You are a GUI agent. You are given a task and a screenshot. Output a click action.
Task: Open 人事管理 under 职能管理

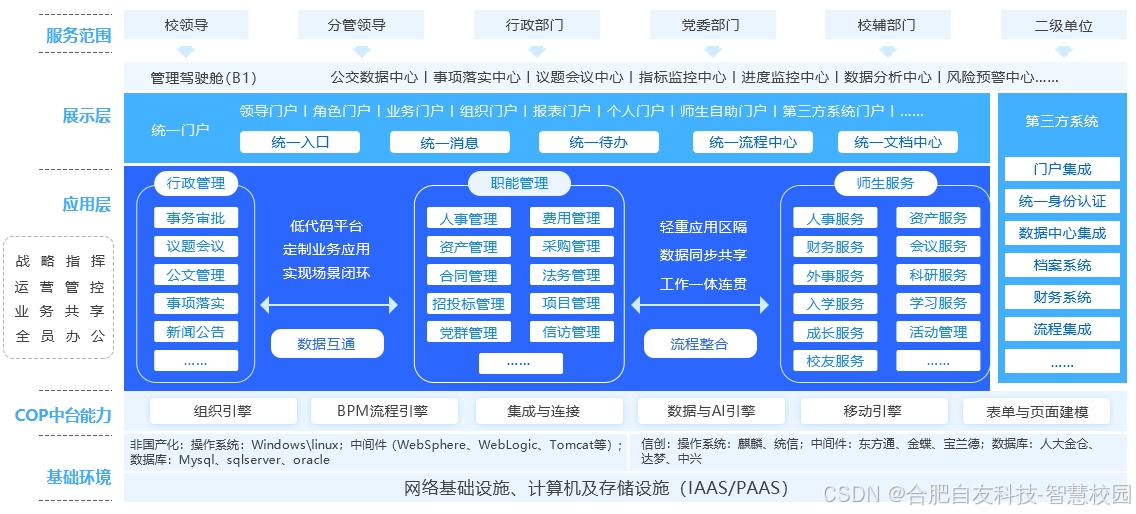tap(468, 218)
